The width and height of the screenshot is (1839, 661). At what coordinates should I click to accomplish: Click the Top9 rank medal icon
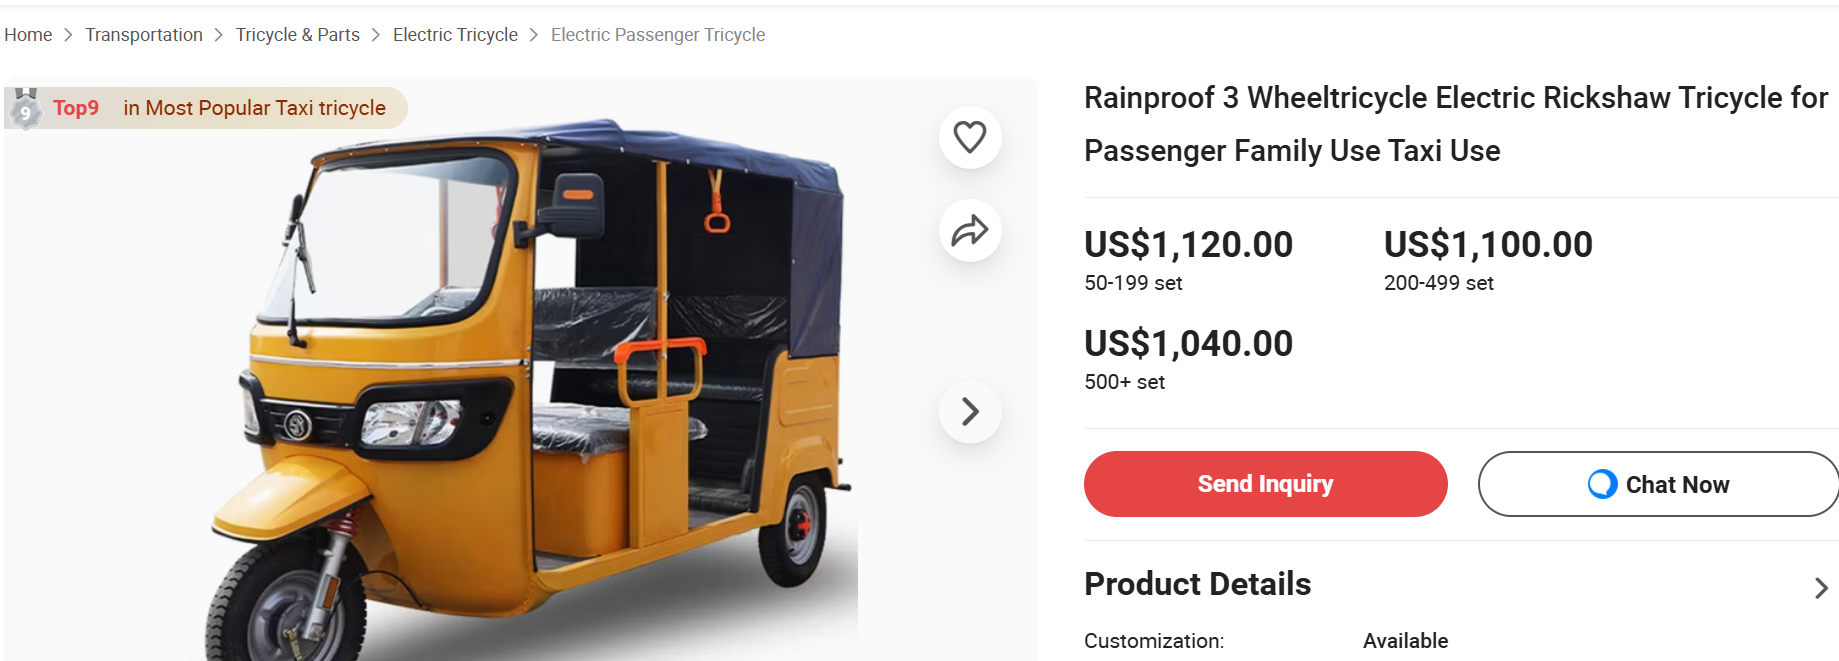click(25, 109)
